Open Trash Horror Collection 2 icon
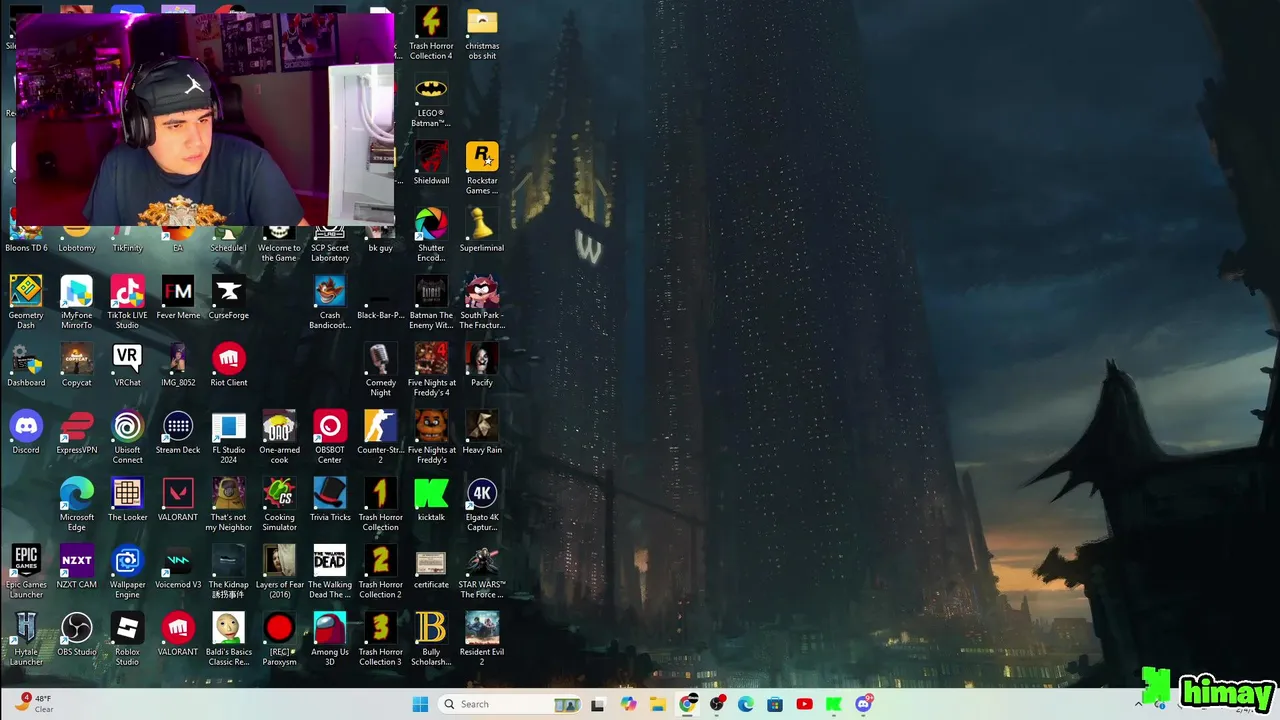The width and height of the screenshot is (1280, 720). click(380, 571)
